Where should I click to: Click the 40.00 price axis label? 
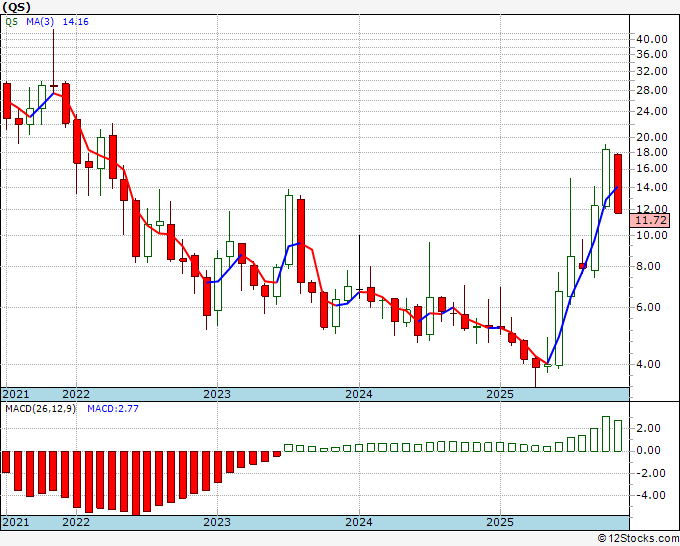point(651,39)
